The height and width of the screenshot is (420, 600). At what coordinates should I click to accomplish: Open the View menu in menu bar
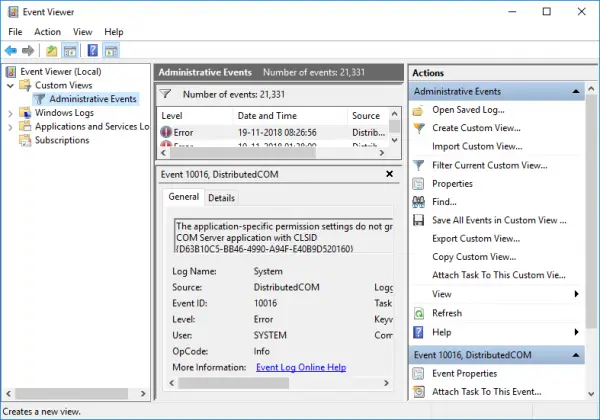[x=83, y=32]
